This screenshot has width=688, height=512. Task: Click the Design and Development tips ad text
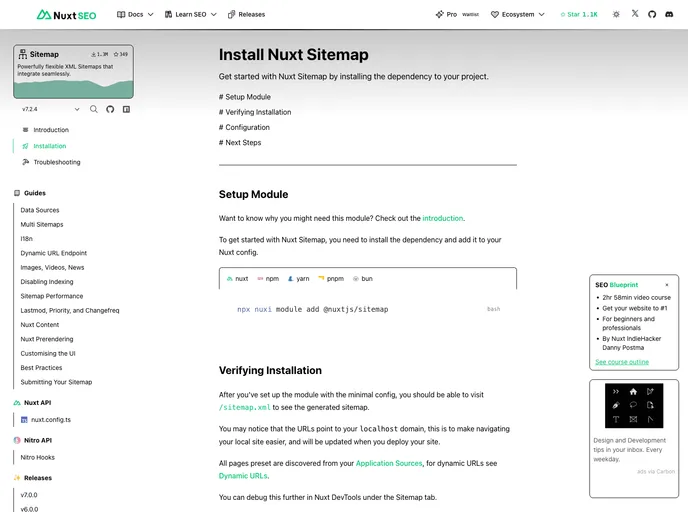coord(629,450)
